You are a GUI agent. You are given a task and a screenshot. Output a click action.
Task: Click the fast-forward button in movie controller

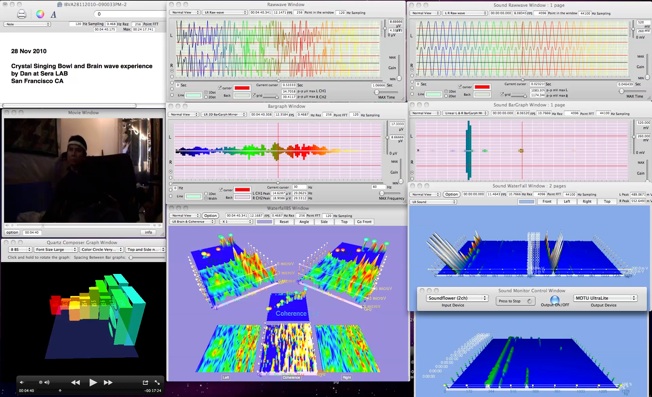(x=108, y=382)
